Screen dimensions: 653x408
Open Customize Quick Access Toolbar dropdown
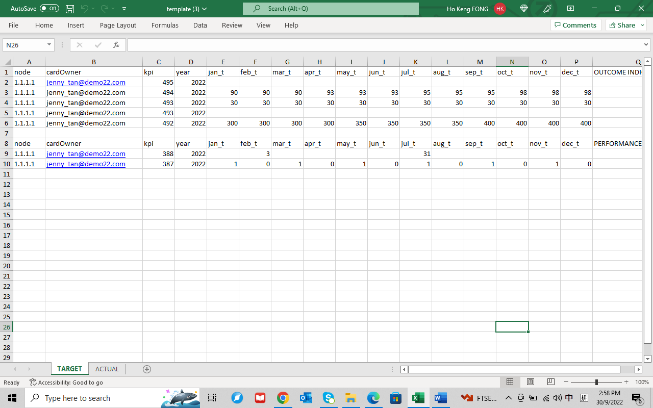point(126,8)
